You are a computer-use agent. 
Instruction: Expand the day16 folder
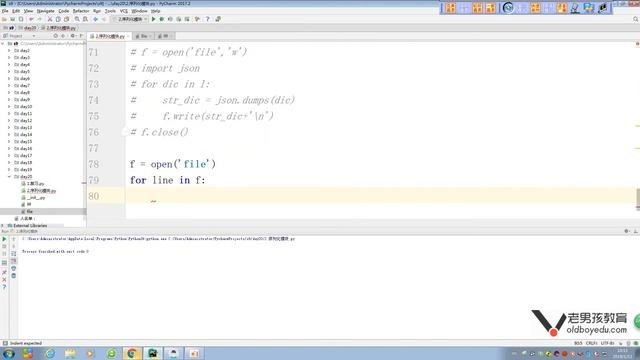point(9,149)
